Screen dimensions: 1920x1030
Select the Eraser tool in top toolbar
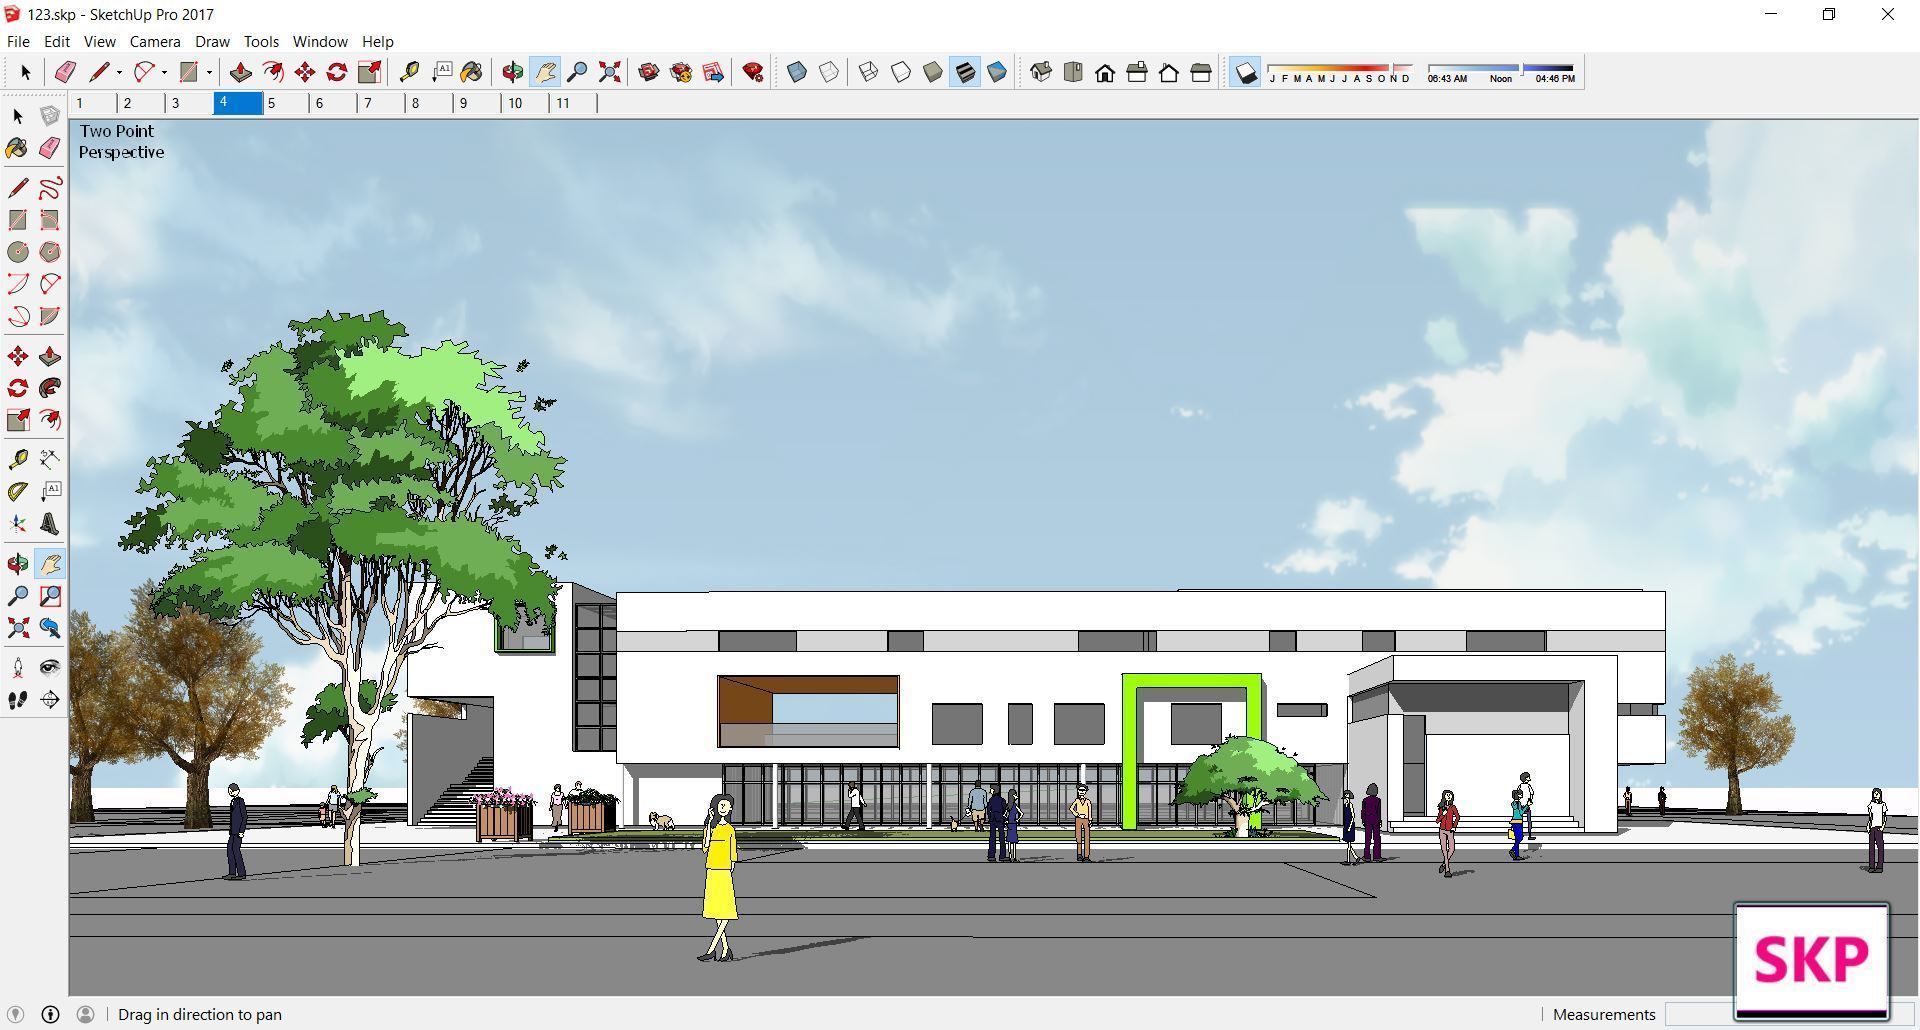(66, 72)
